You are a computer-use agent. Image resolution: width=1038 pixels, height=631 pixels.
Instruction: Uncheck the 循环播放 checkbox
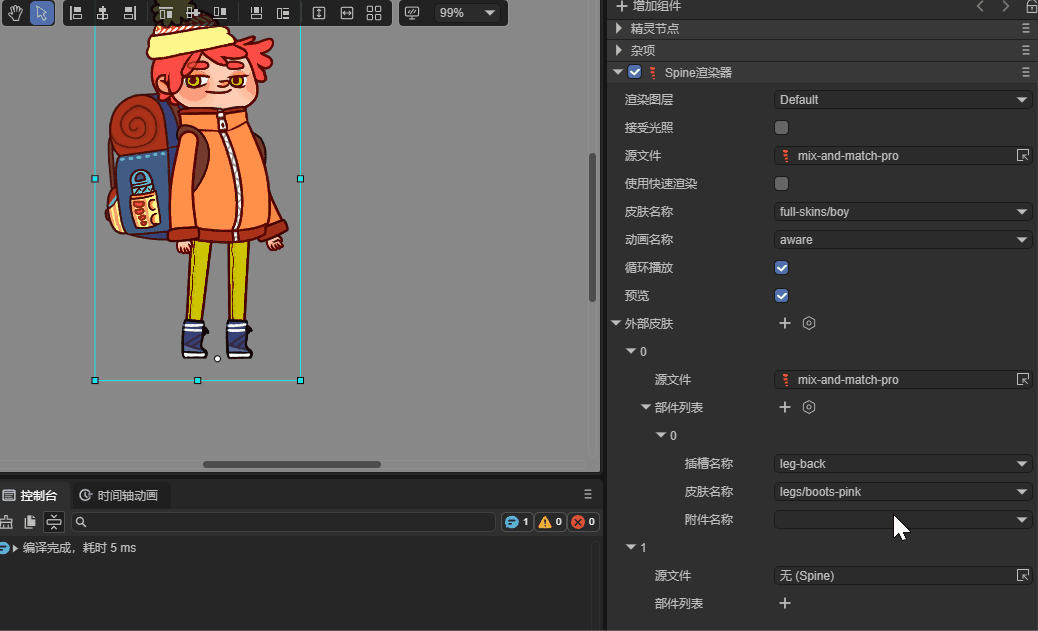[x=782, y=268]
